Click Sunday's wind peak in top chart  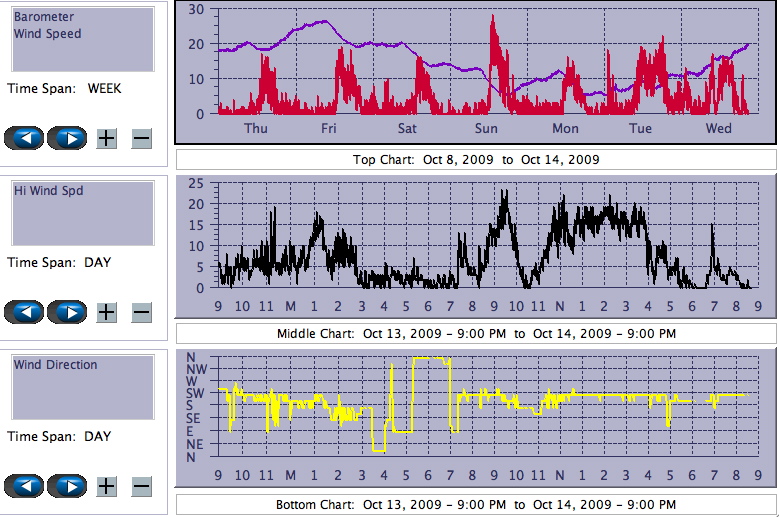pyautogui.click(x=493, y=22)
